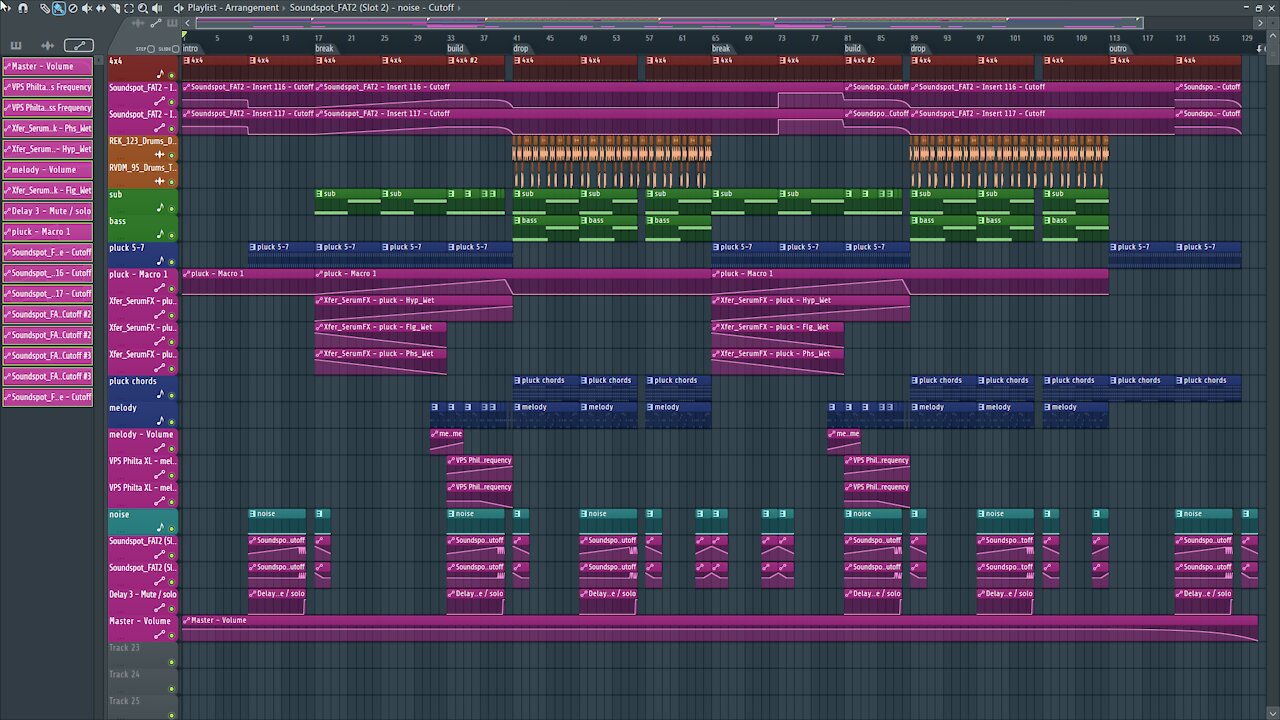The height and width of the screenshot is (720, 1280).
Task: Open Playlist - Arrangement breadcrumb menu
Action: (x=234, y=8)
